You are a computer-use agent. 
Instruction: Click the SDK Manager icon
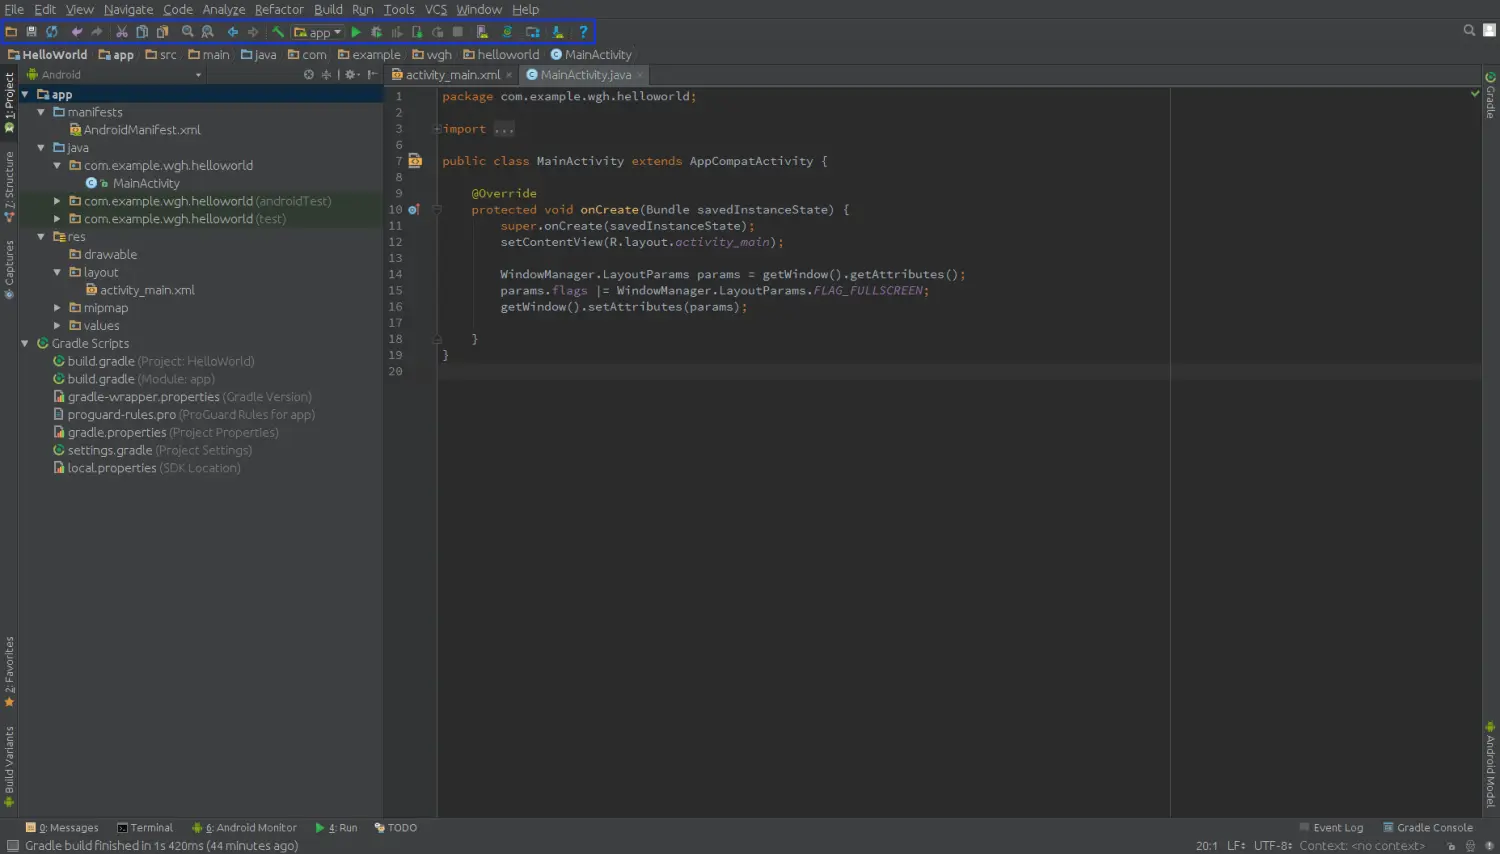pos(558,32)
